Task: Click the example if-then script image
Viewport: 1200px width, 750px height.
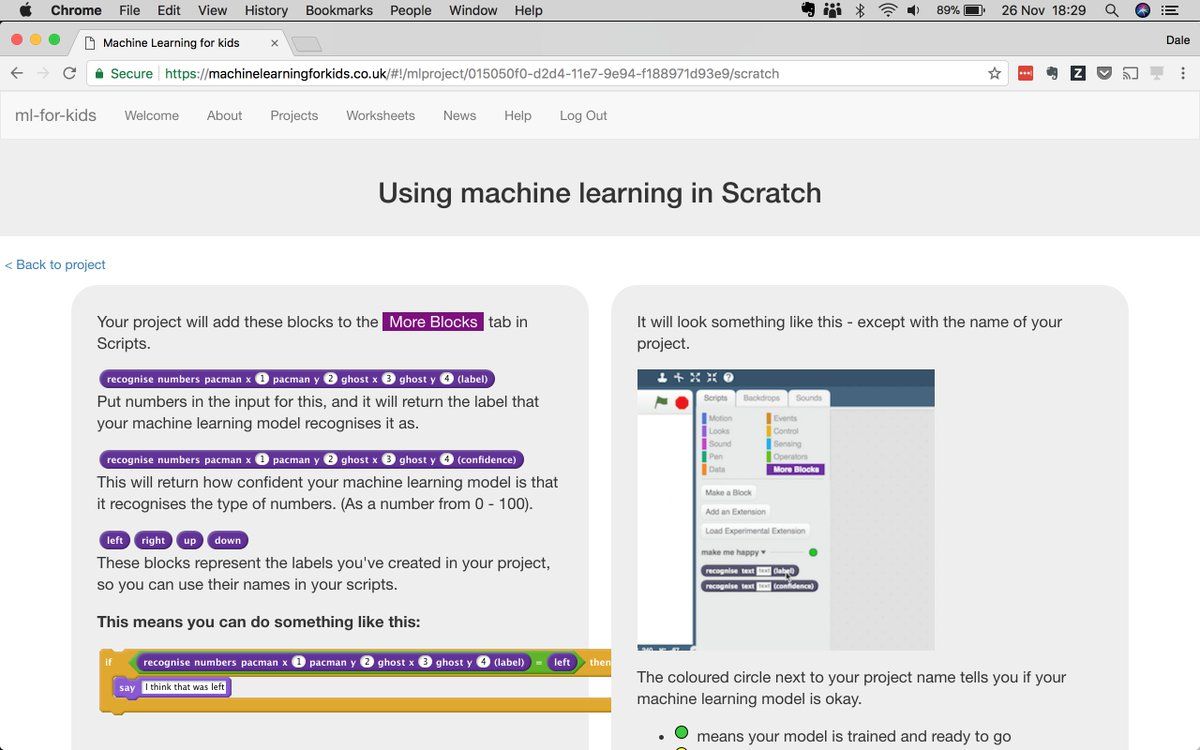Action: (x=355, y=681)
